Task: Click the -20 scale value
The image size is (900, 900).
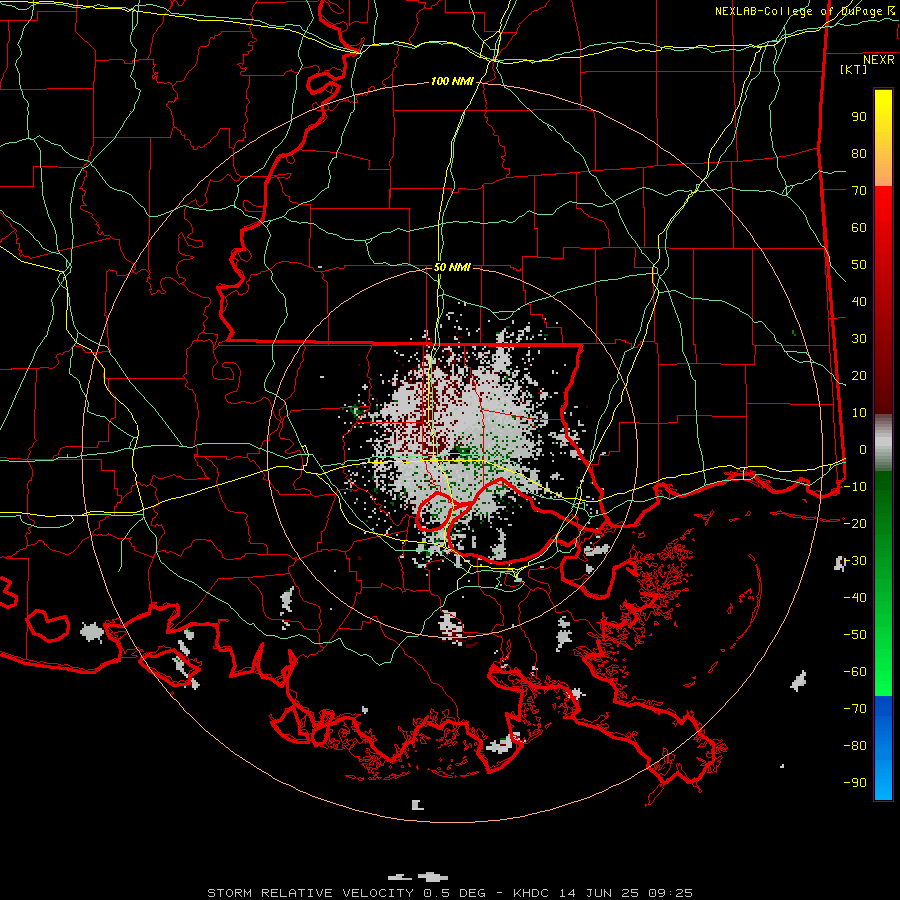Action: 855,524
